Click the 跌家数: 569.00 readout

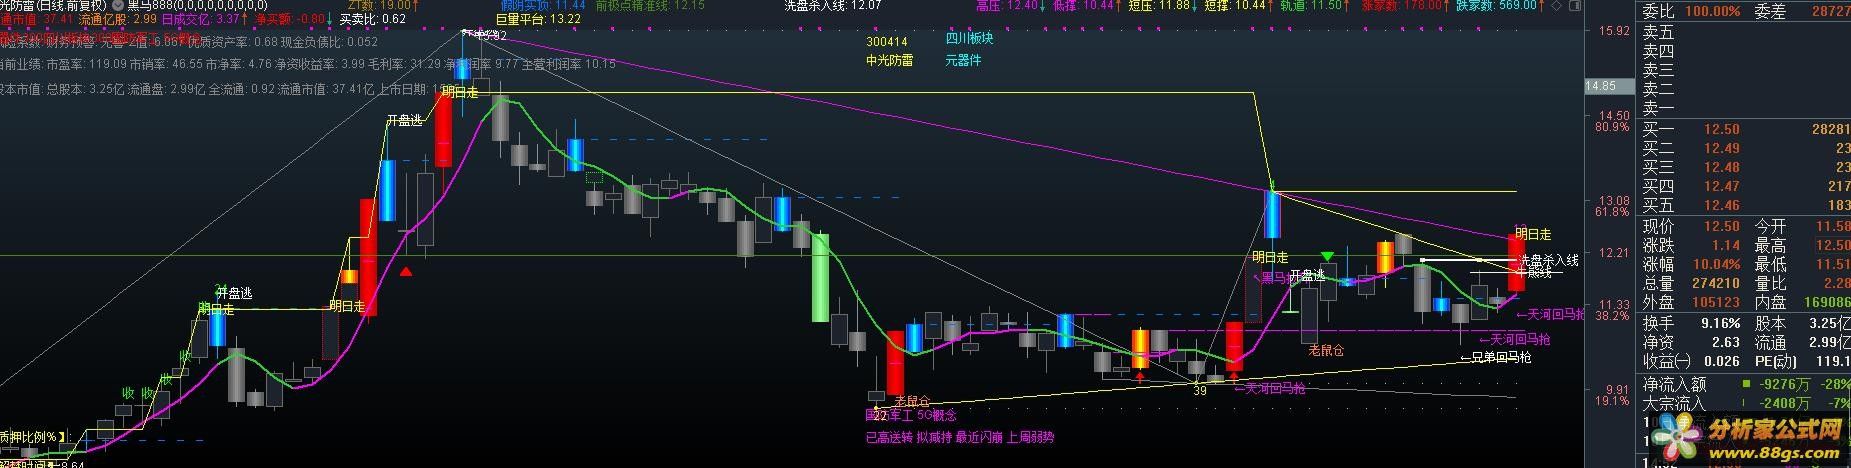1502,6
